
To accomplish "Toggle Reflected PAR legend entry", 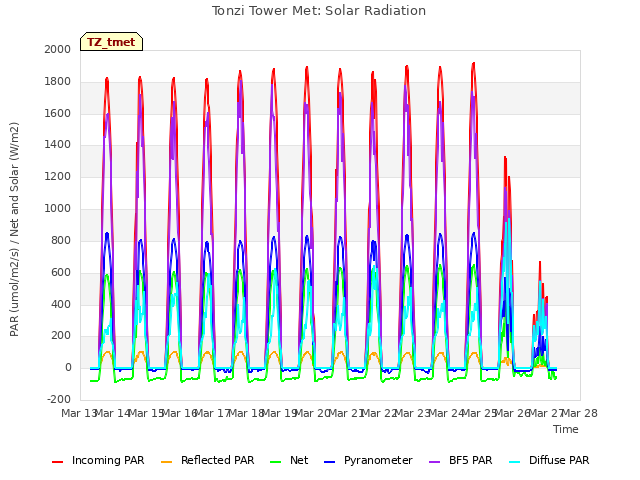I will (208, 460).
